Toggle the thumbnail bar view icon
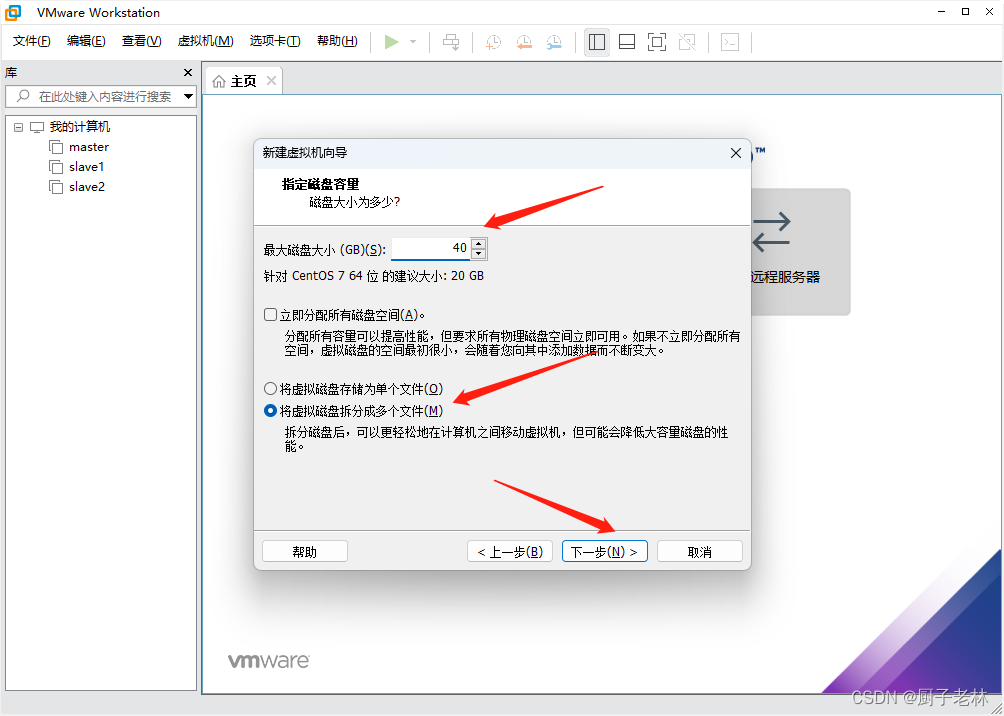1004x716 pixels. coord(627,42)
